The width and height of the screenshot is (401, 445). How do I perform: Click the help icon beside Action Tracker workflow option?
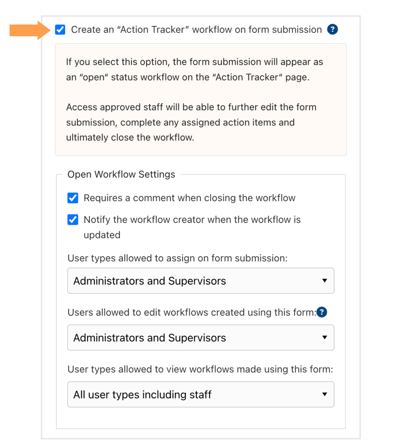[332, 29]
